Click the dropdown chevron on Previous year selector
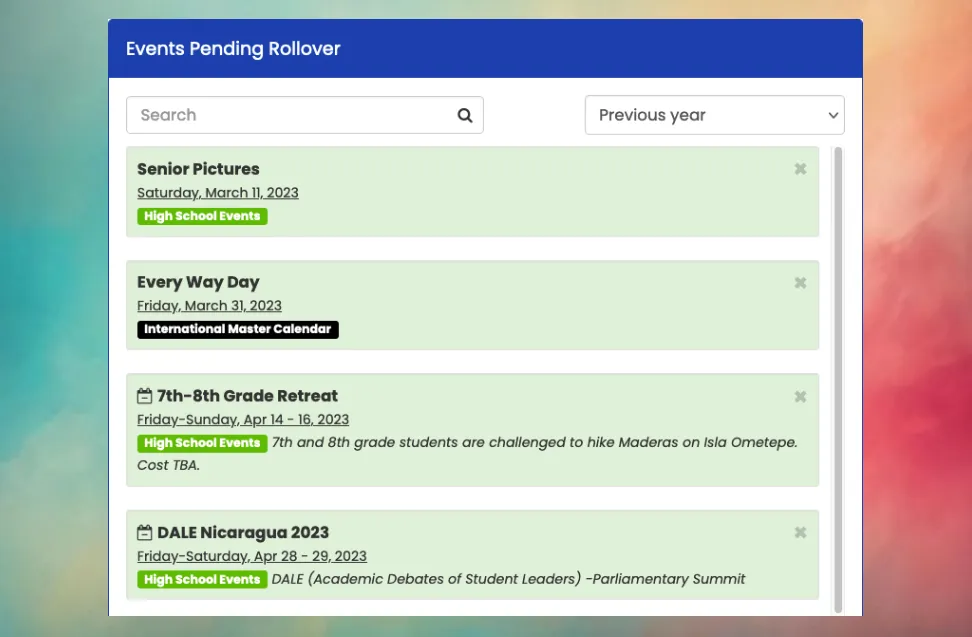This screenshot has height=637, width=972. coord(833,115)
